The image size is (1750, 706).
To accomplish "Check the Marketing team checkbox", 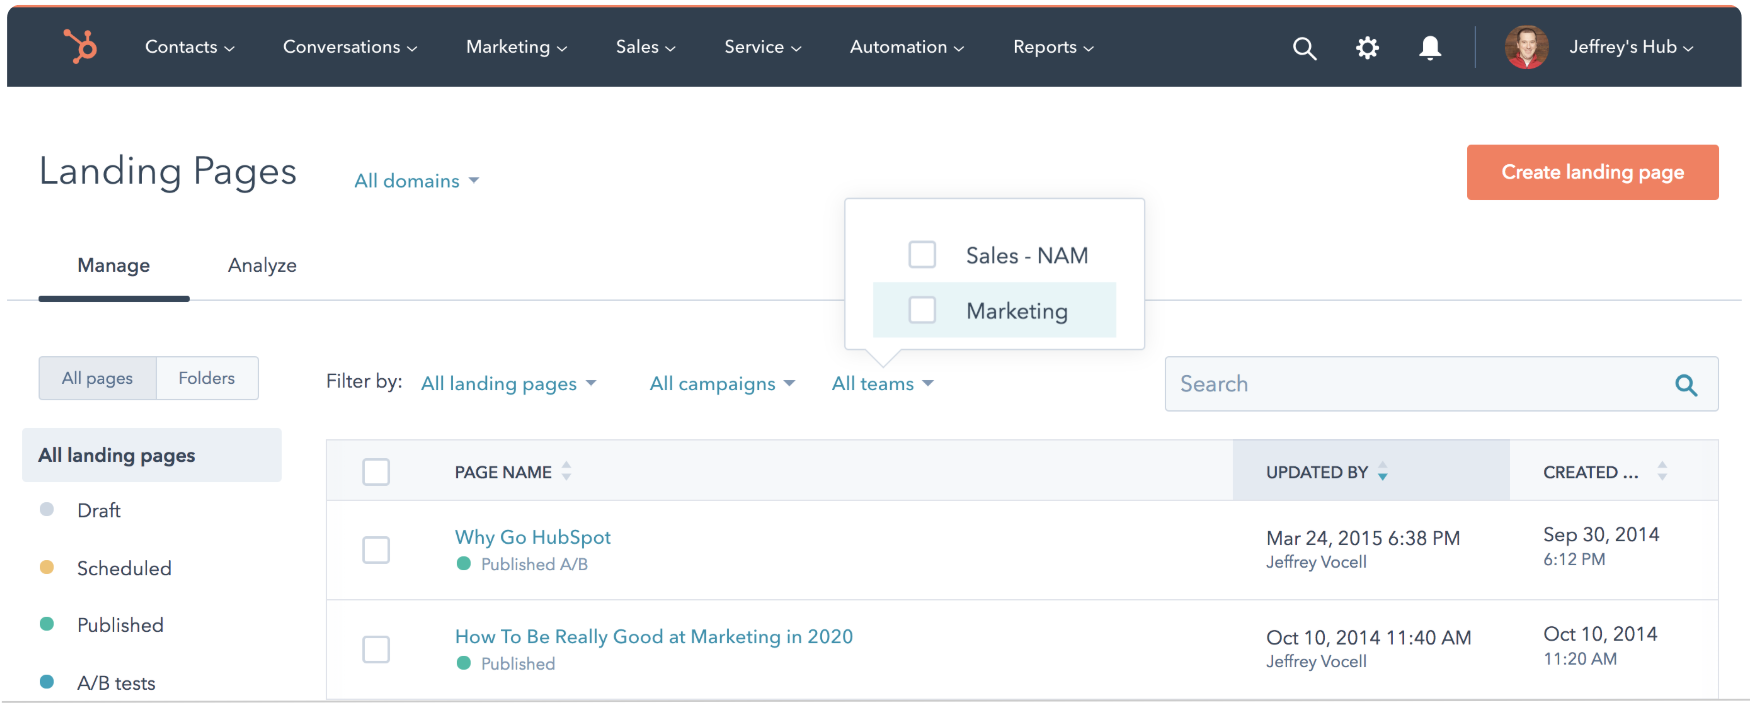I will pos(922,310).
